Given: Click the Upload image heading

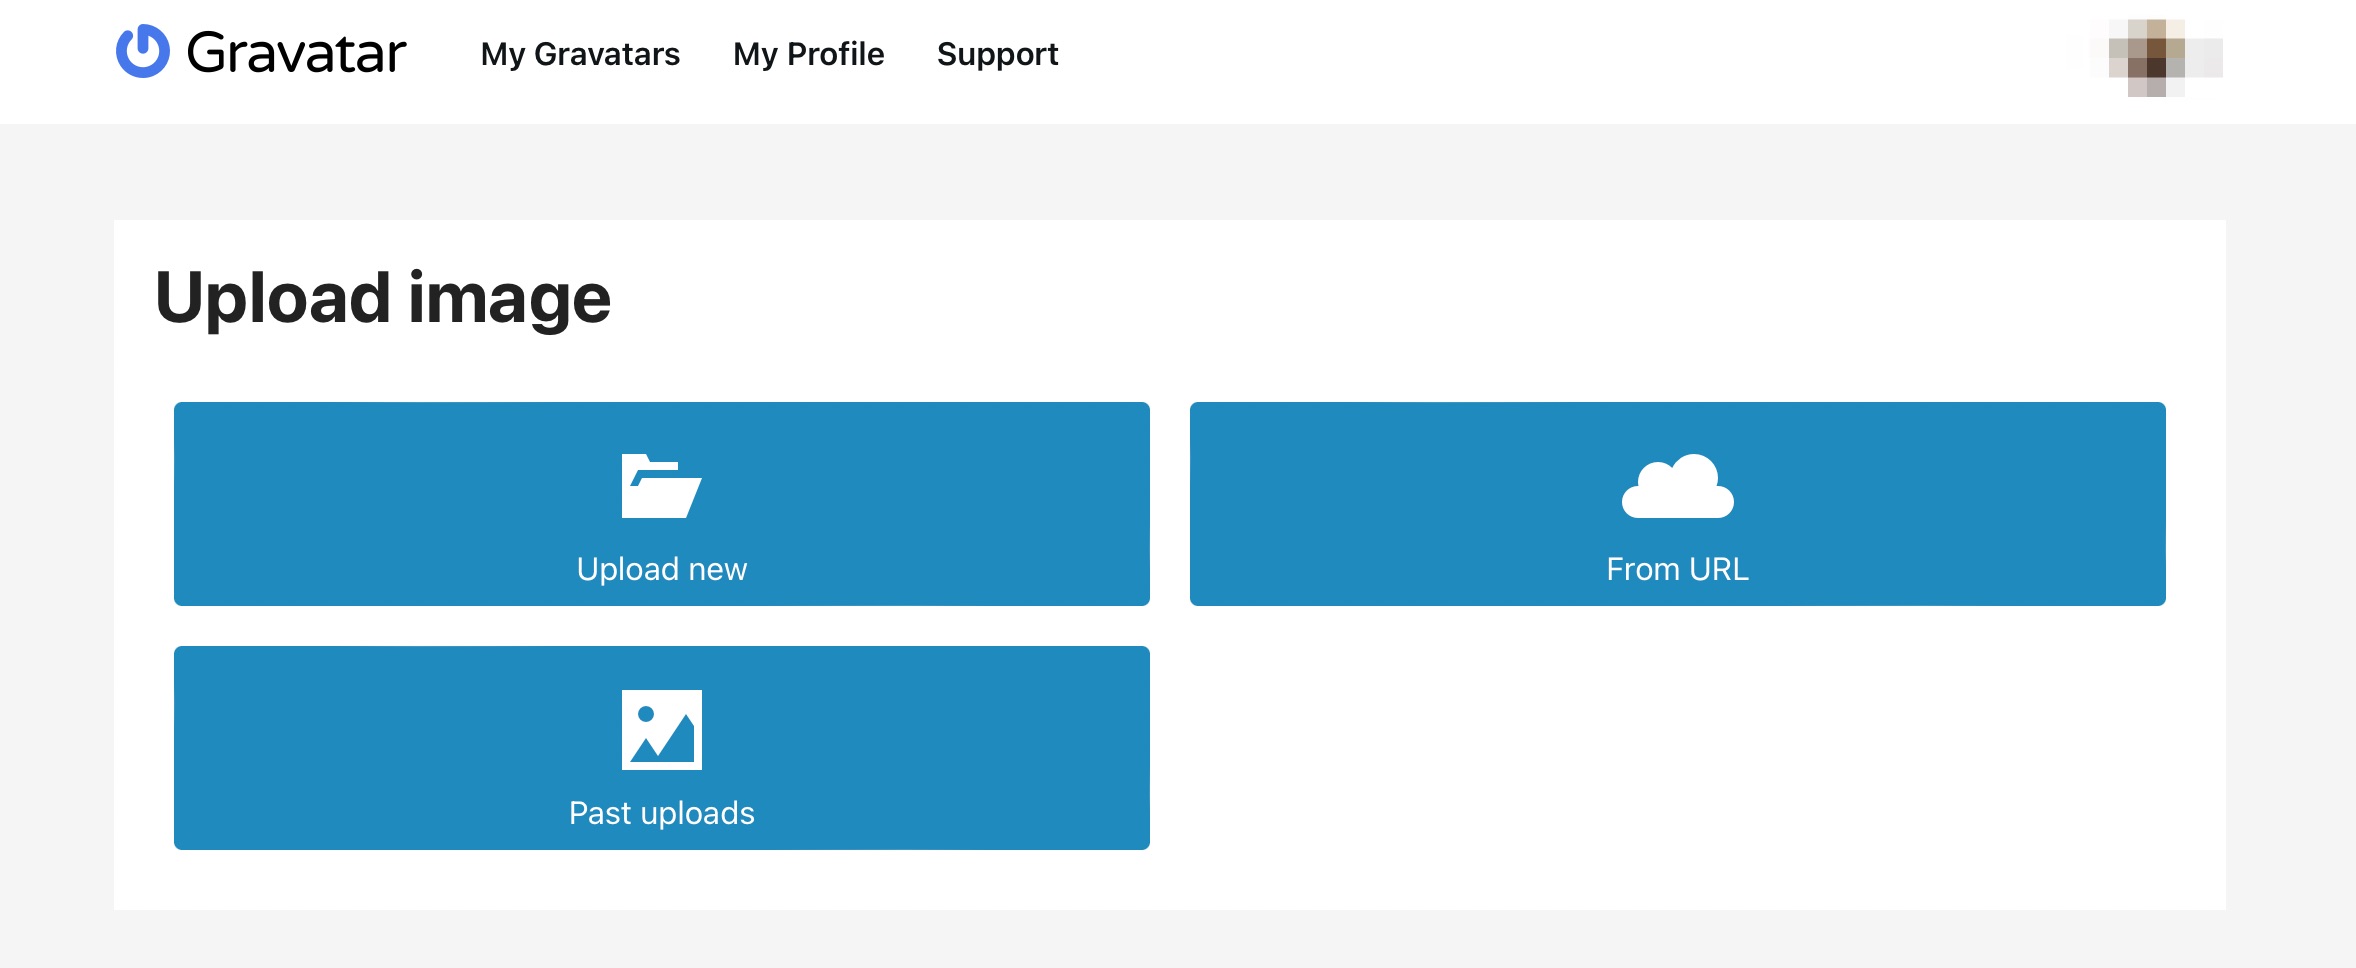Looking at the screenshot, I should [383, 298].
